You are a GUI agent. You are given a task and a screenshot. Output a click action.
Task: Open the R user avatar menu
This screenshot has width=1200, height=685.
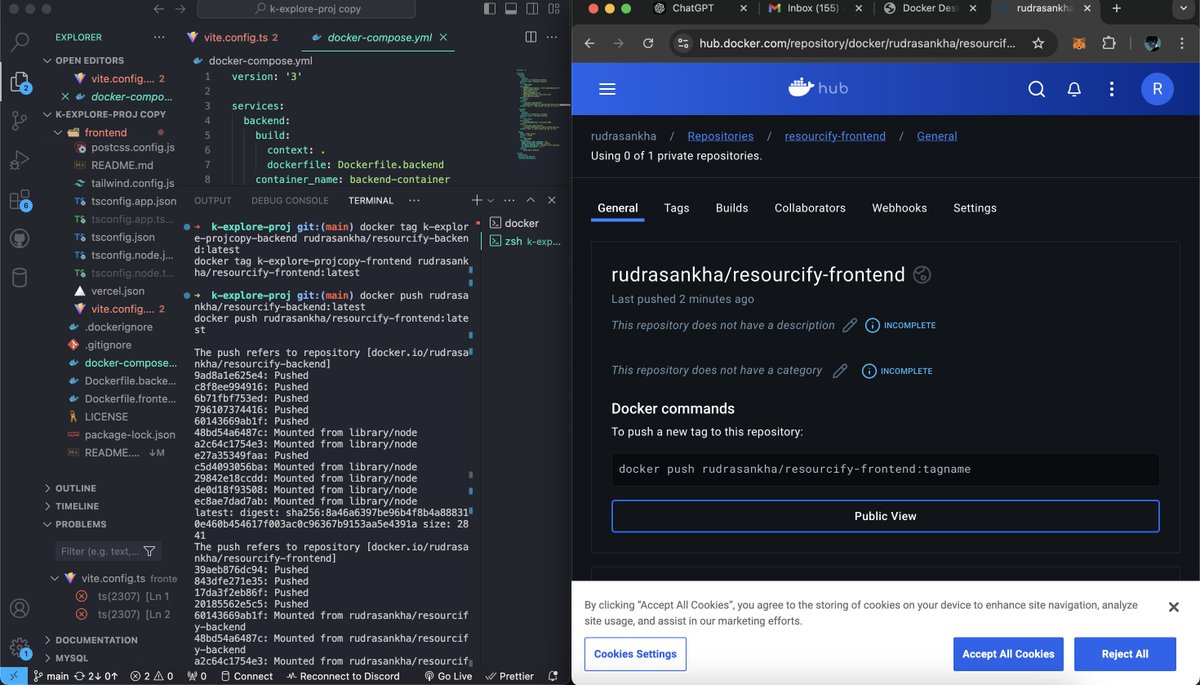point(1157,89)
